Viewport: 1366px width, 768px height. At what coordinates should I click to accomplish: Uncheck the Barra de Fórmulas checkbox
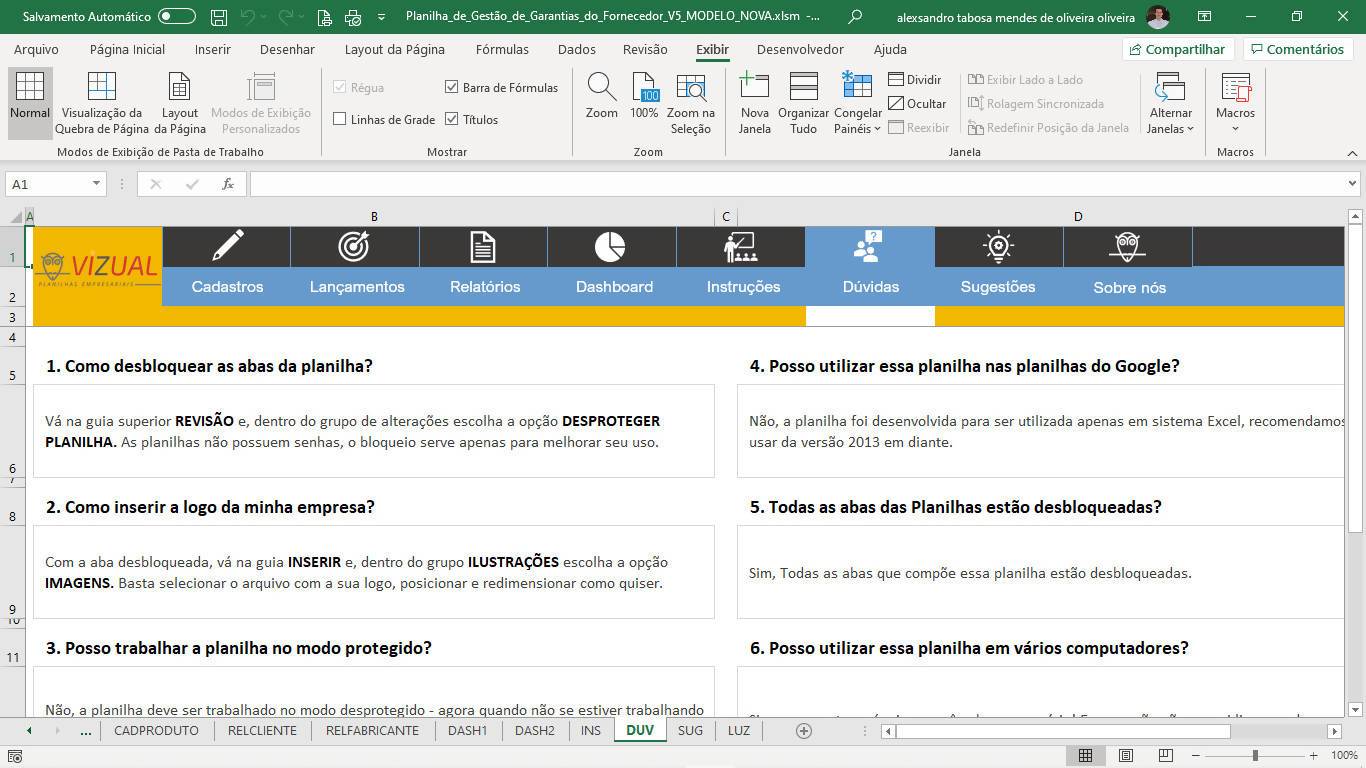click(452, 88)
